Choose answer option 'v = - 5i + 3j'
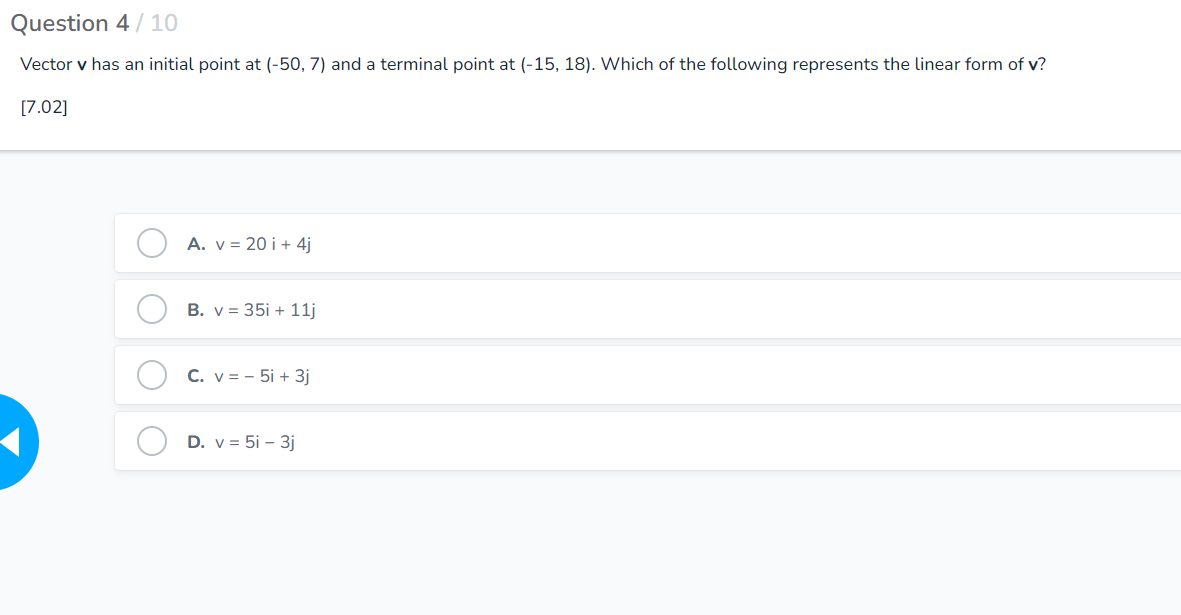Image resolution: width=1181 pixels, height=615 pixels. [x=261, y=376]
